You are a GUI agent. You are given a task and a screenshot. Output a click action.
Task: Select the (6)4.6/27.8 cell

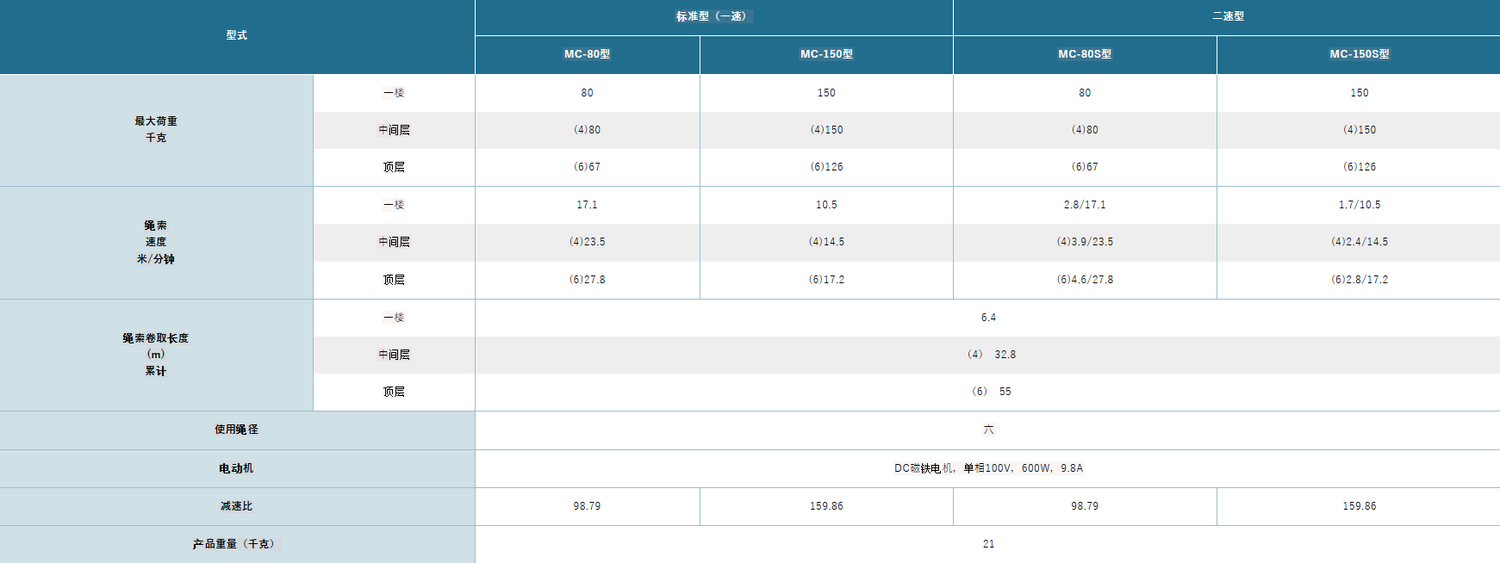coord(1085,280)
